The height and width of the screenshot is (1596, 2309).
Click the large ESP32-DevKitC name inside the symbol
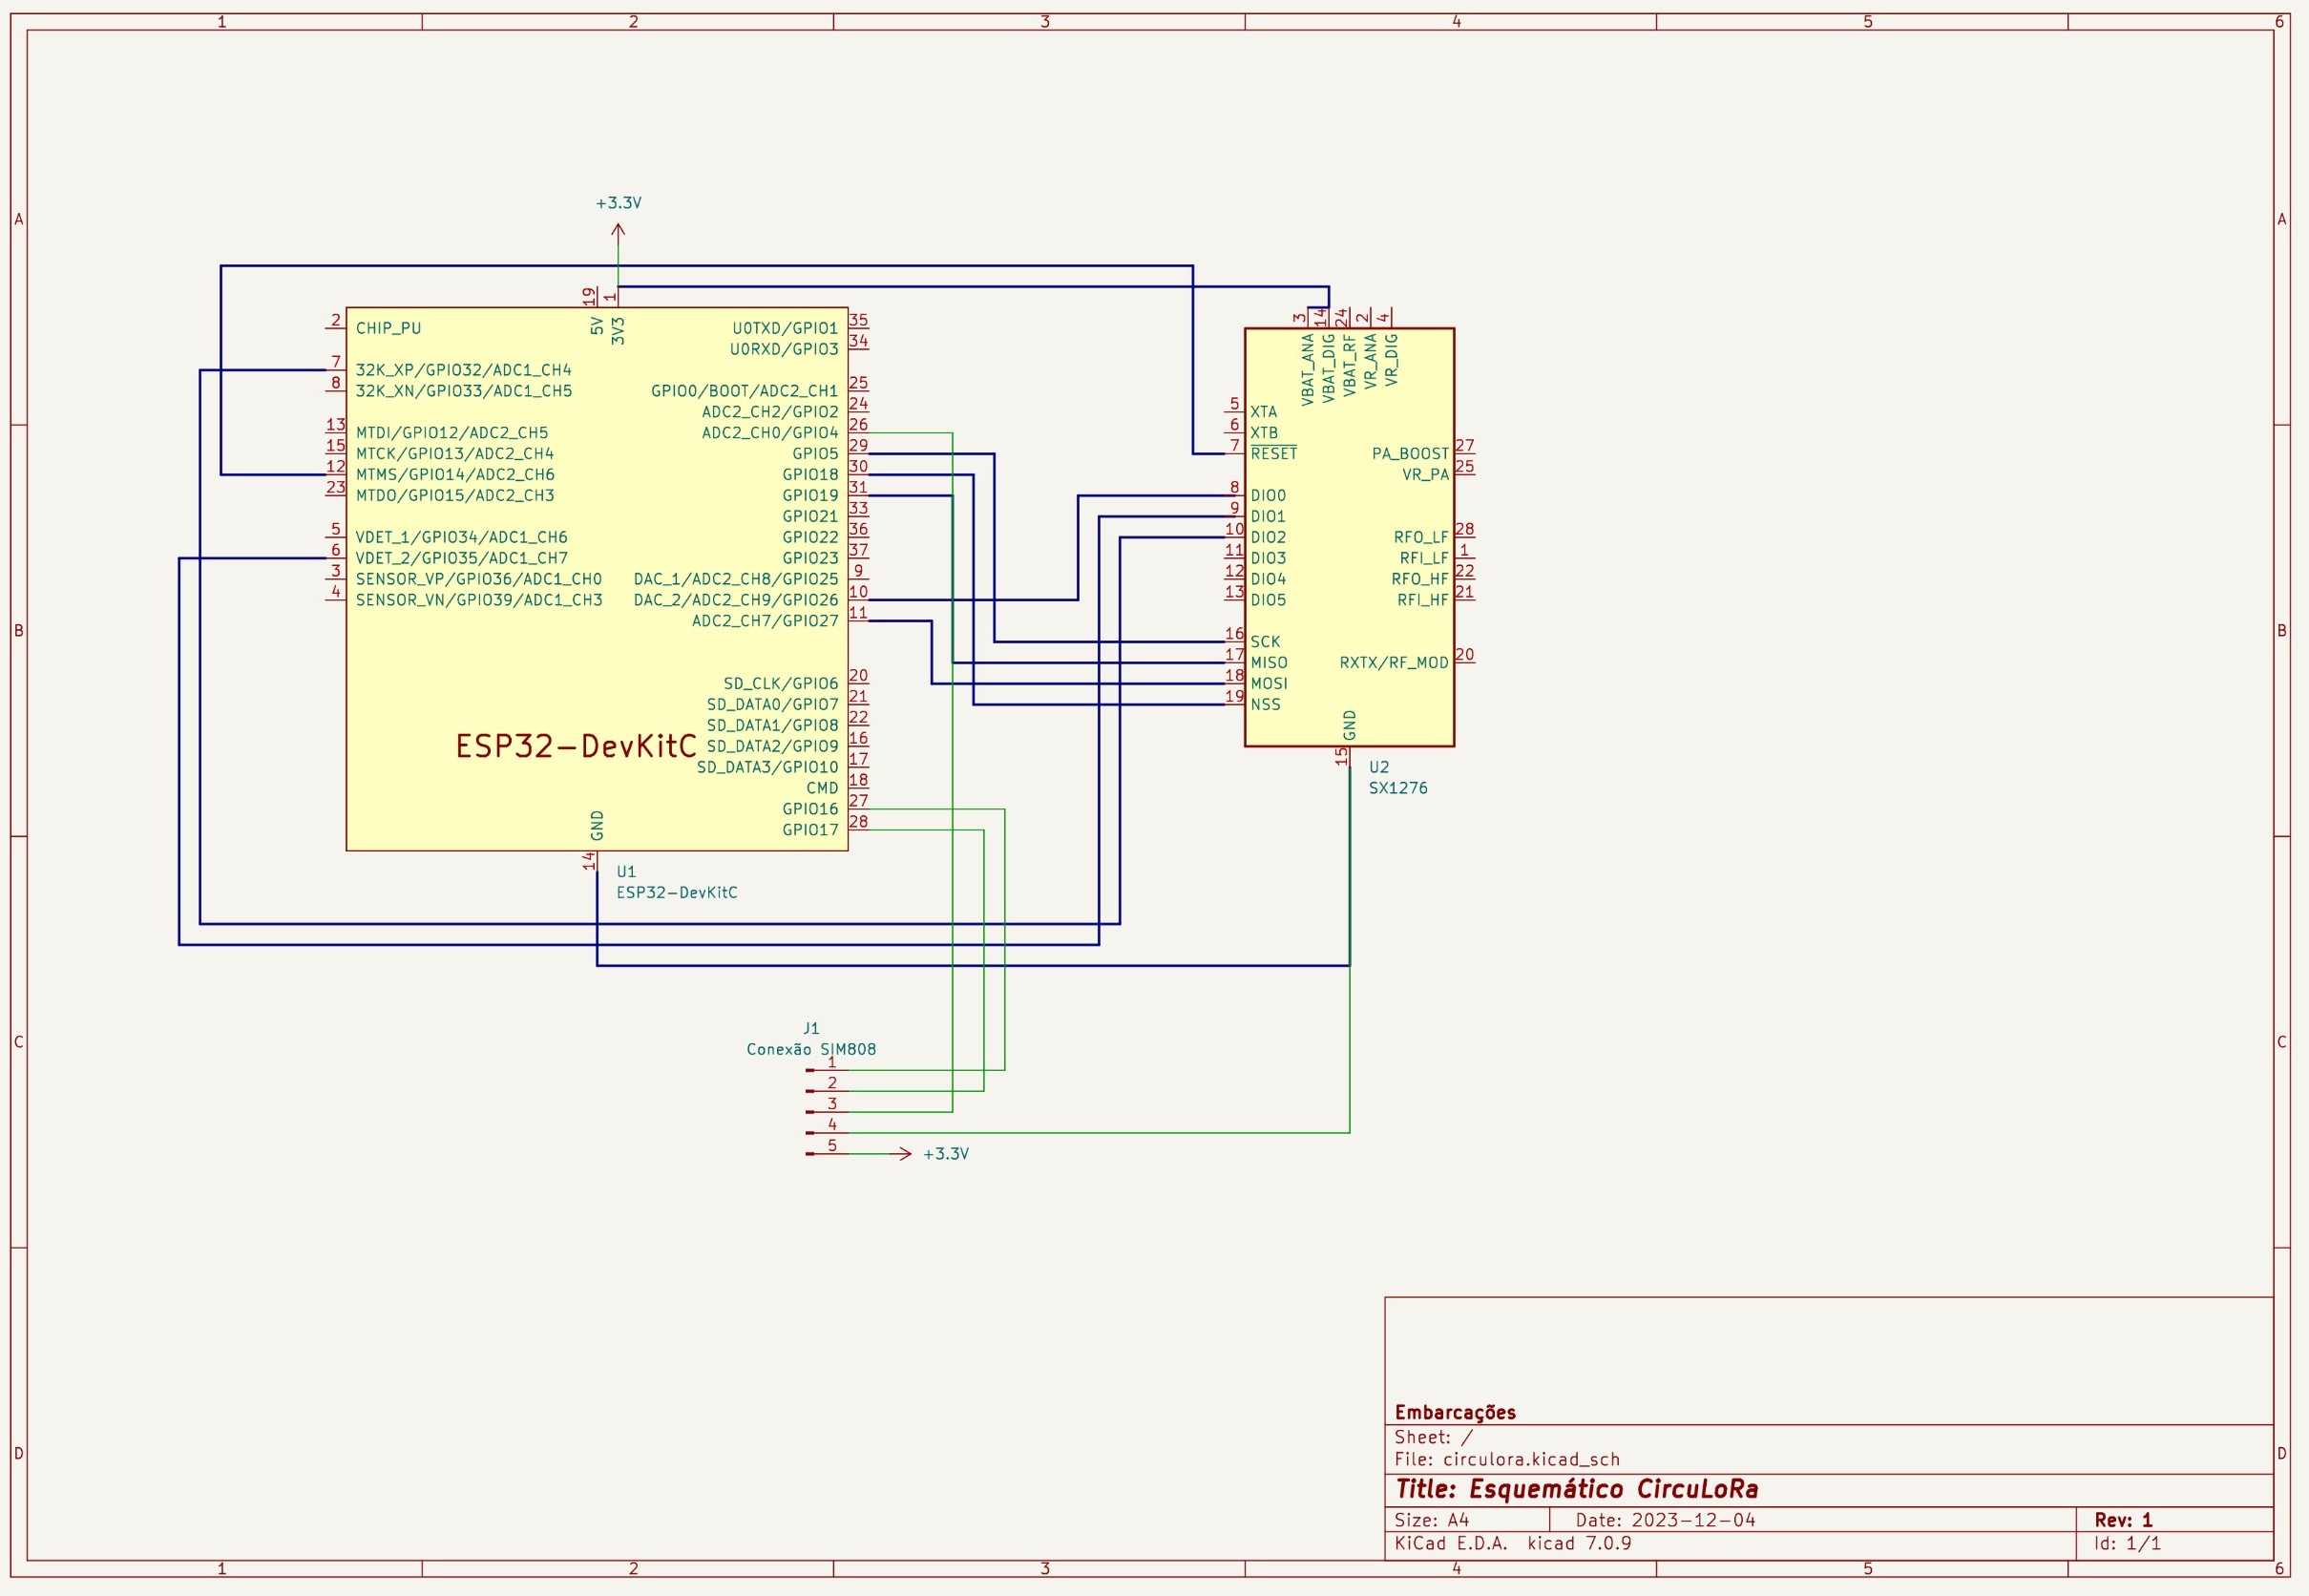click(576, 746)
